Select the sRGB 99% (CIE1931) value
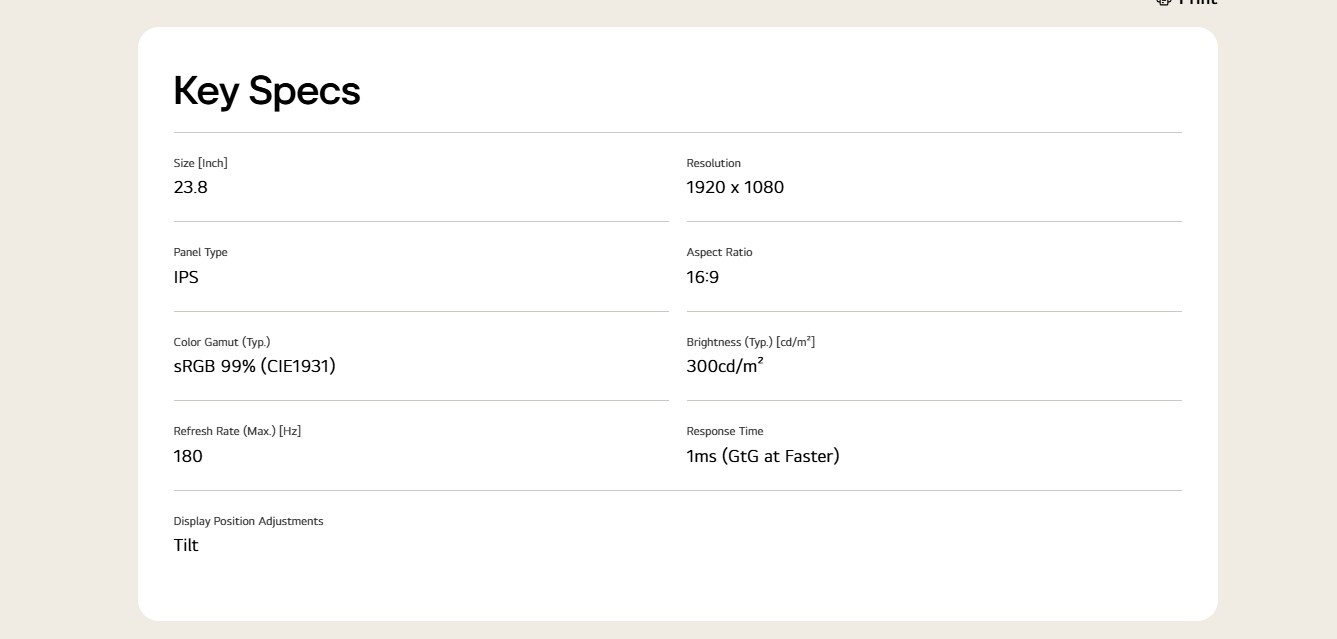 [255, 366]
